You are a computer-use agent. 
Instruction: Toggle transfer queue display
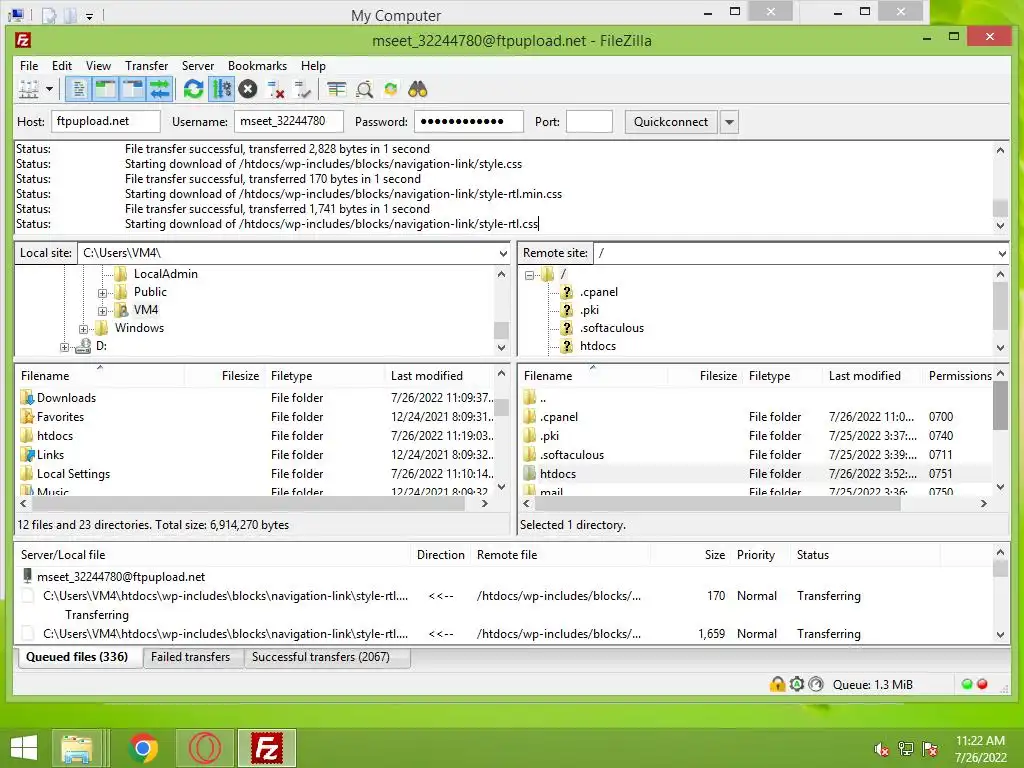tap(159, 89)
